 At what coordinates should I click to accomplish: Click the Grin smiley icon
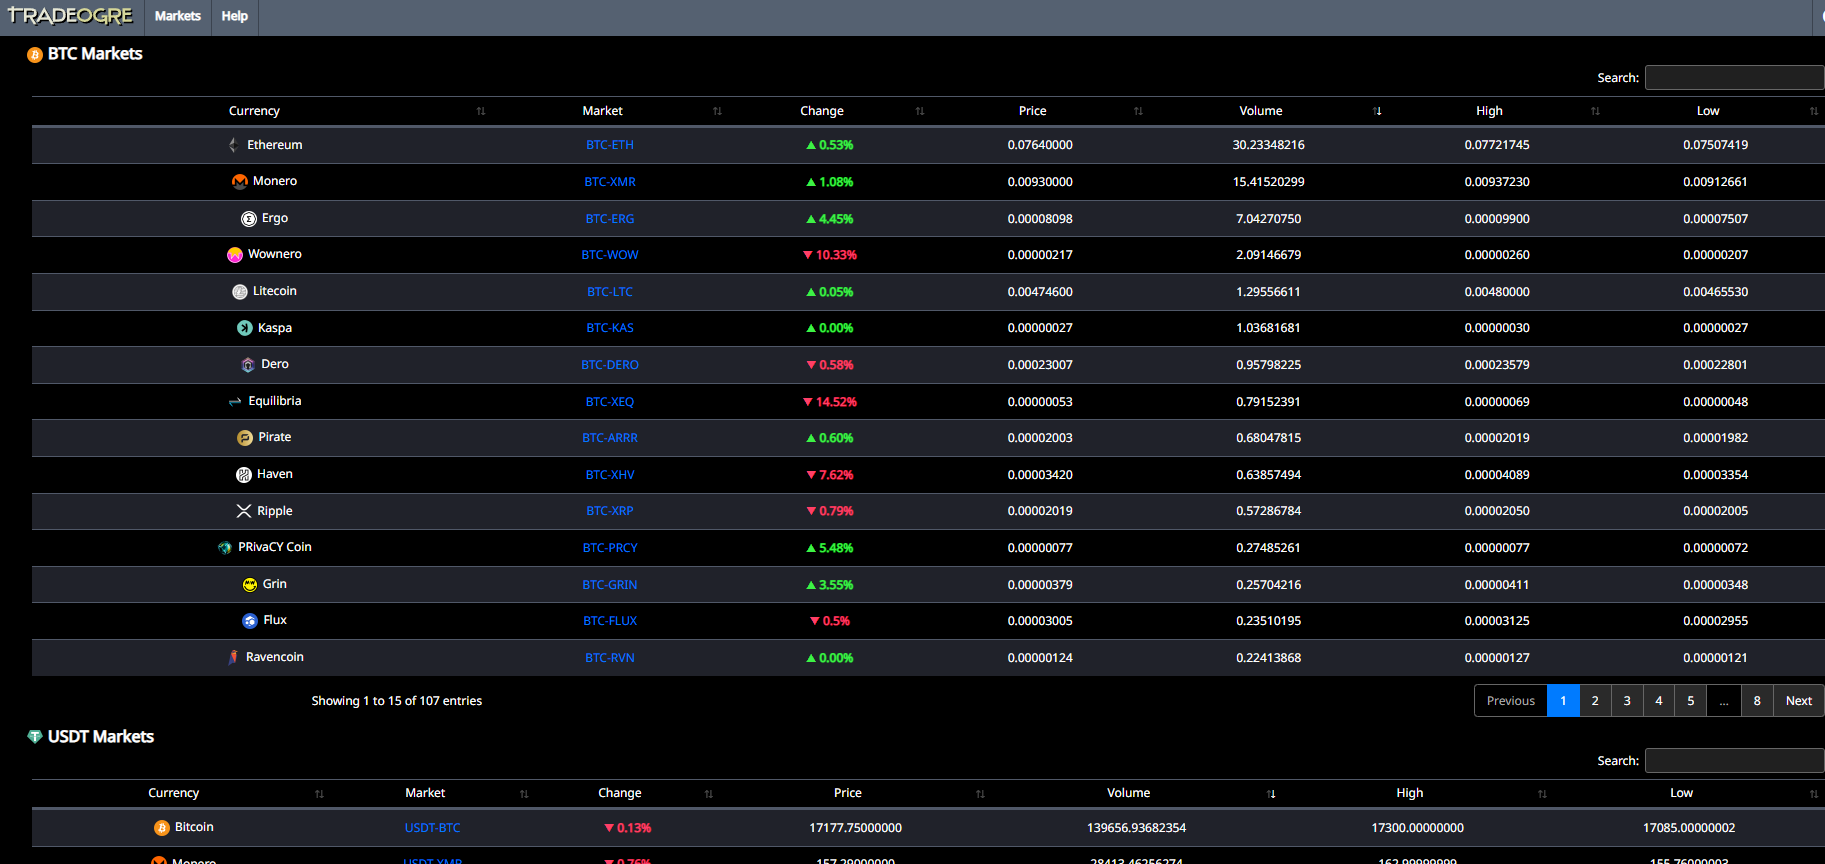tap(250, 584)
